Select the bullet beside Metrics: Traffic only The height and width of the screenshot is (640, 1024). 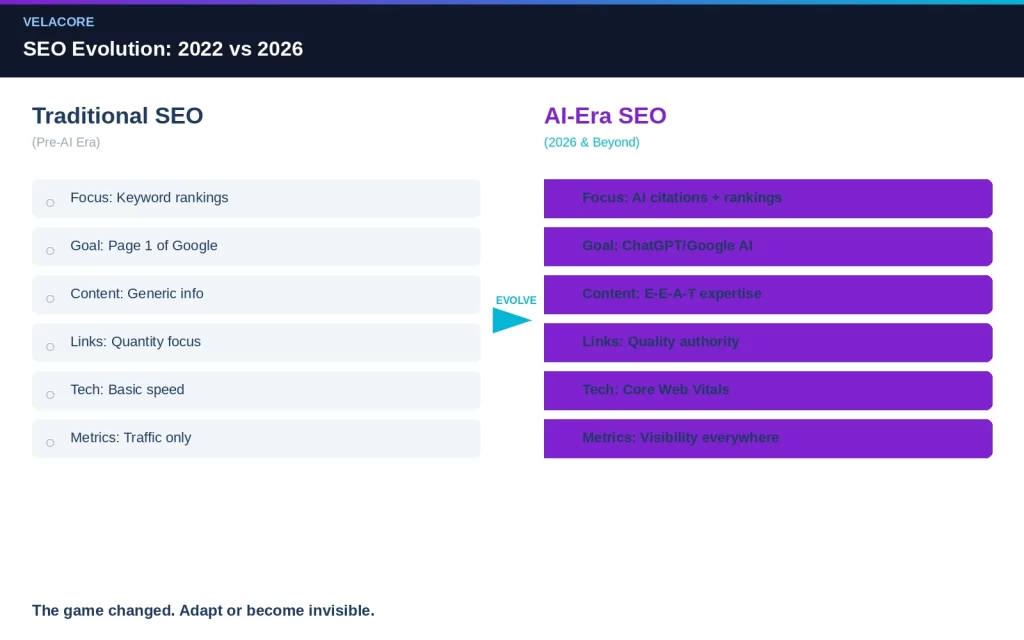tap(50, 443)
